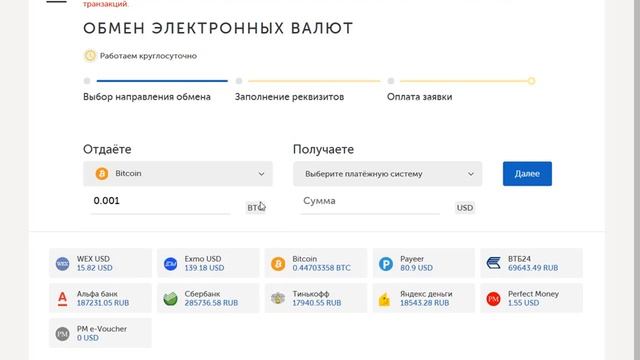Click the Альфа банк logo icon
This screenshot has height=360, width=640.
[x=62, y=299]
